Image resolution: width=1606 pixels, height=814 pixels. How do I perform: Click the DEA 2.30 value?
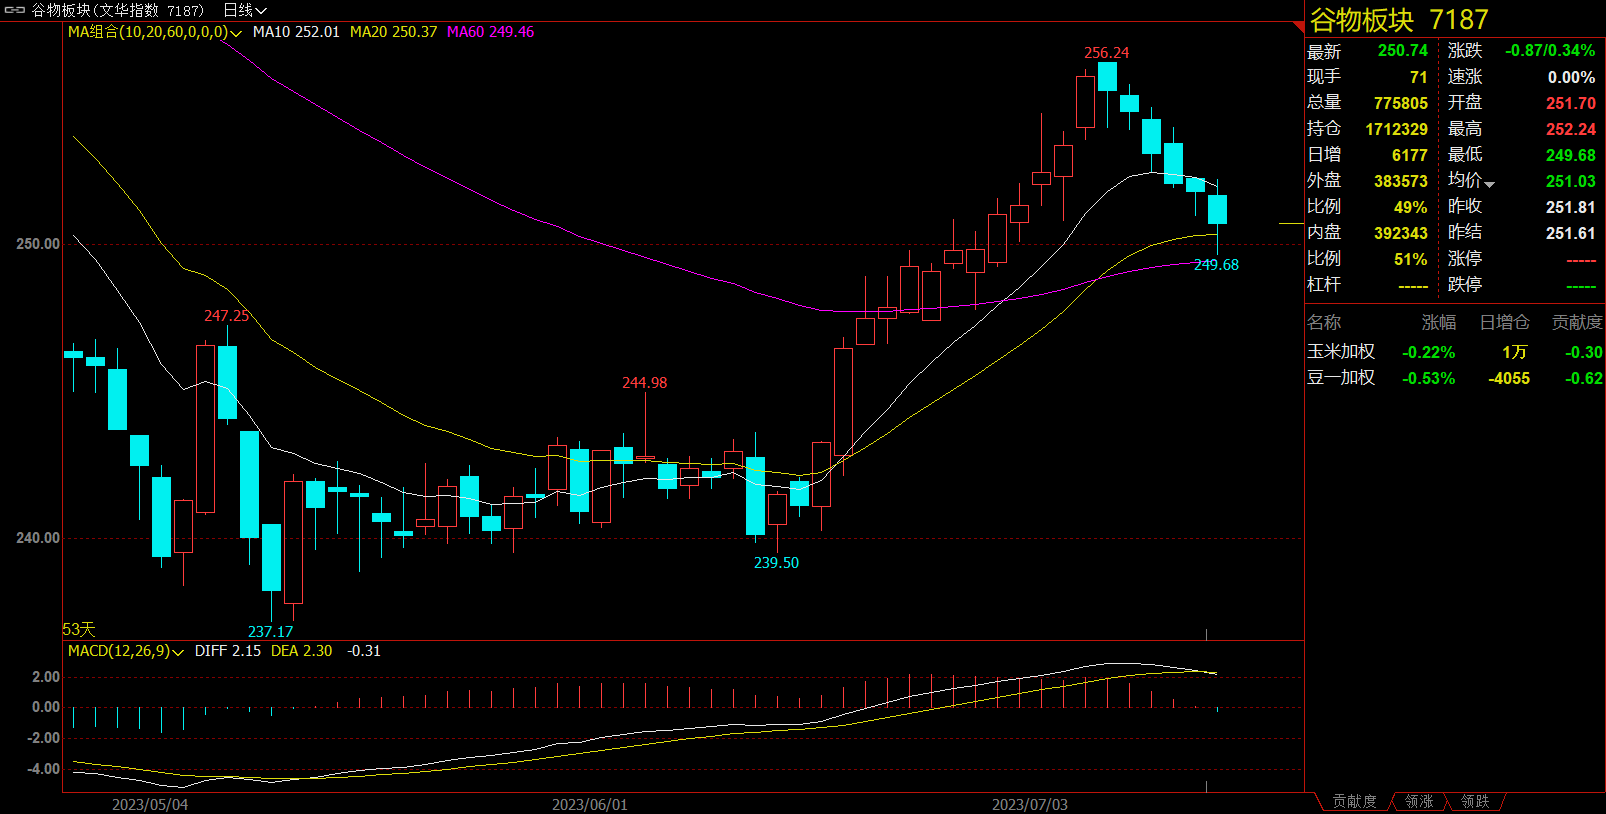(301, 651)
